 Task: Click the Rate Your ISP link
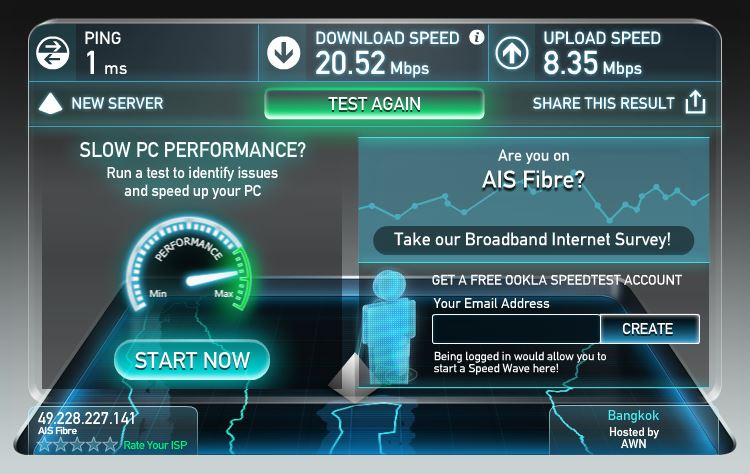(x=155, y=445)
